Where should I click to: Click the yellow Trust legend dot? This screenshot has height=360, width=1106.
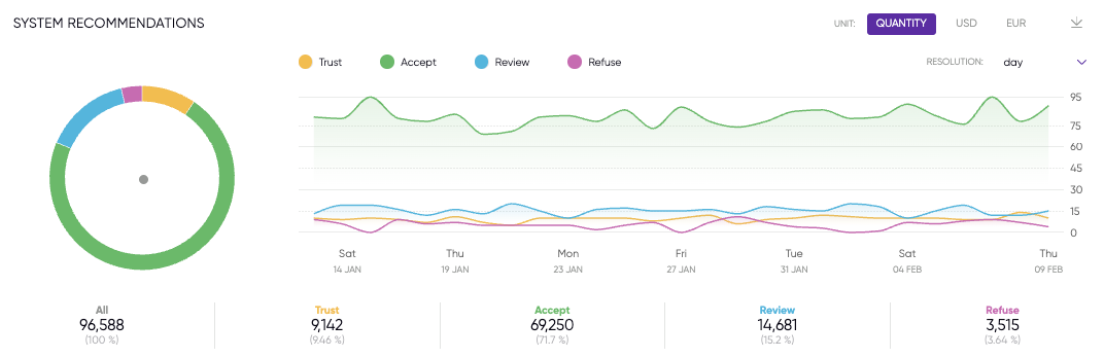[x=305, y=62]
